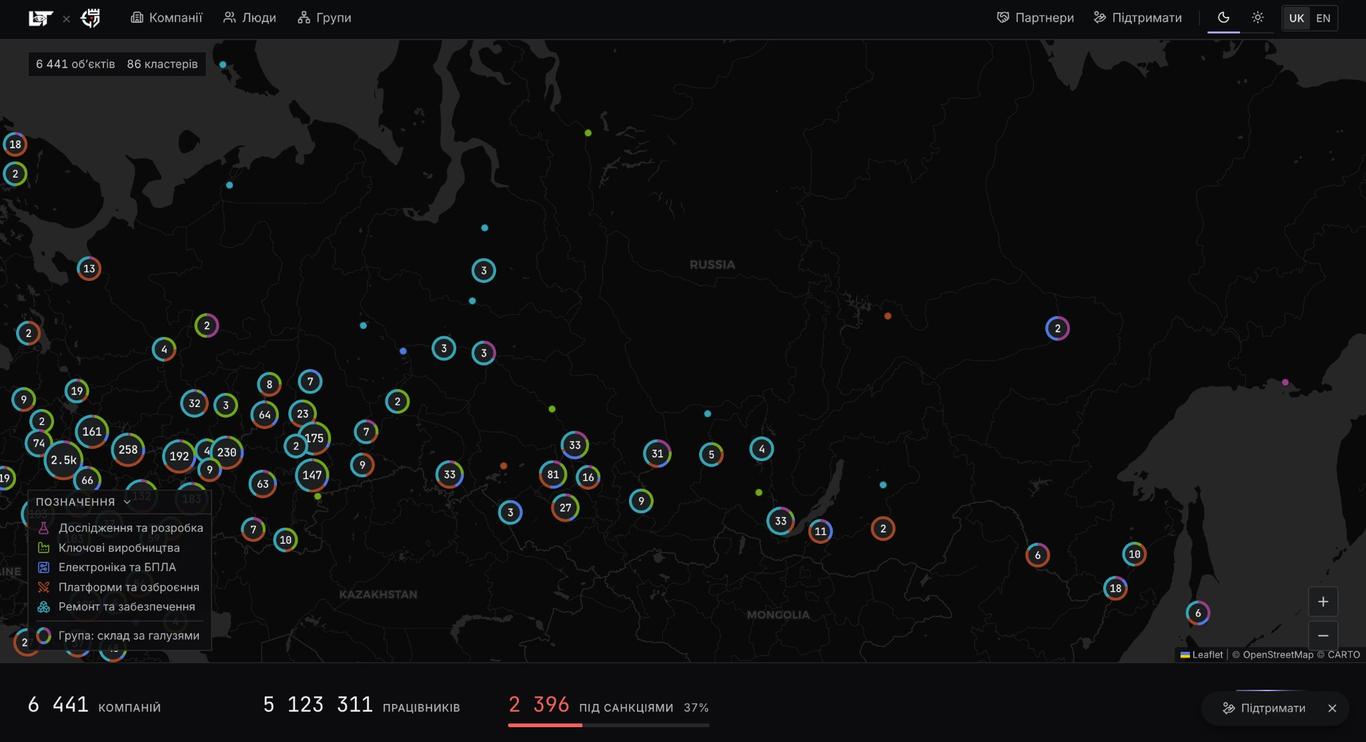Click the sanctions 37% progress bar
This screenshot has height=742, width=1366.
click(608, 725)
